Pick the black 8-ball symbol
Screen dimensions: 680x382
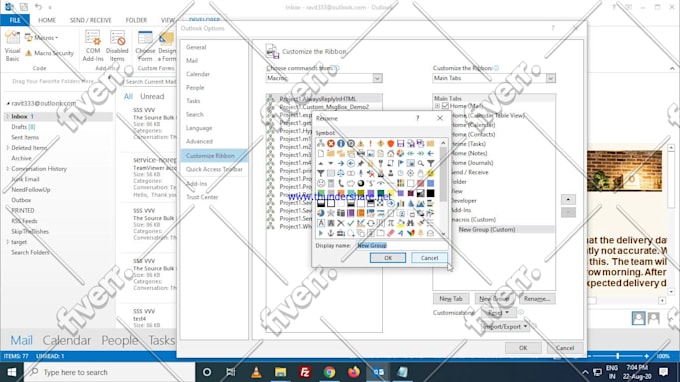pyautogui.click(x=361, y=183)
